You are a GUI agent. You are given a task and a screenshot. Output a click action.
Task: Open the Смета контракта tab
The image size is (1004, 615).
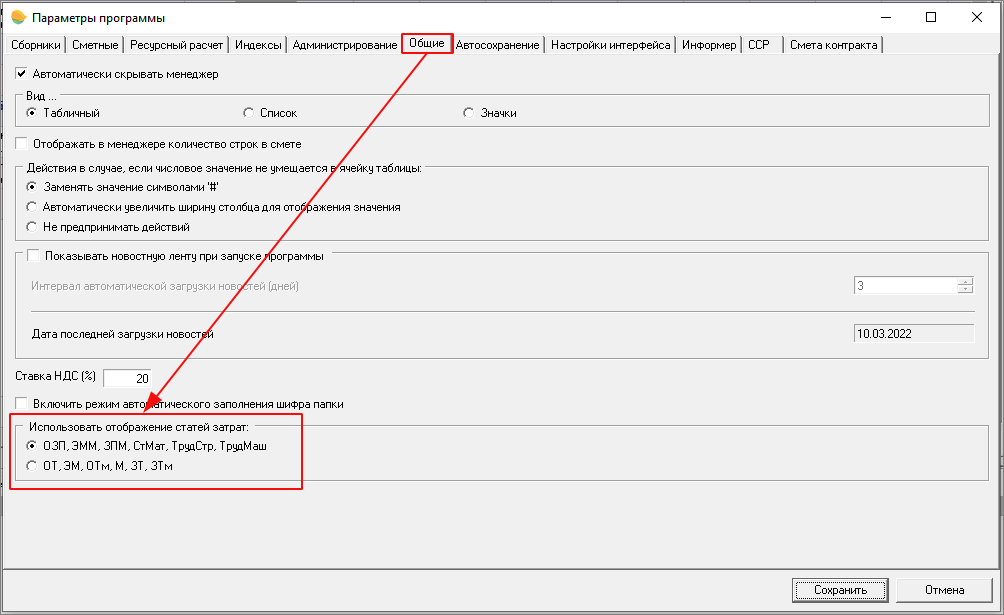coord(833,45)
